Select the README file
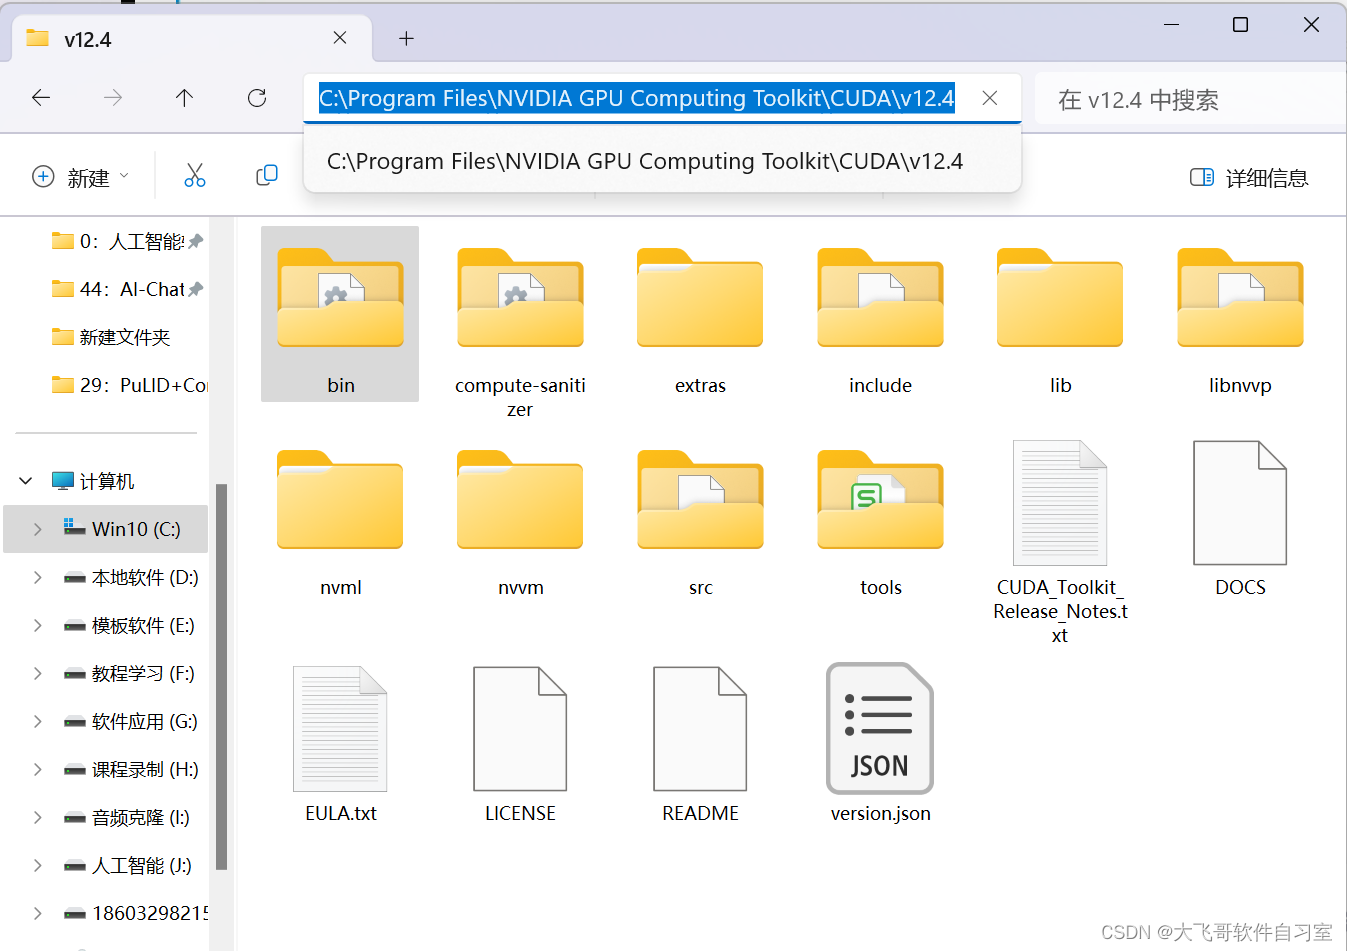1347x951 pixels. pos(700,744)
